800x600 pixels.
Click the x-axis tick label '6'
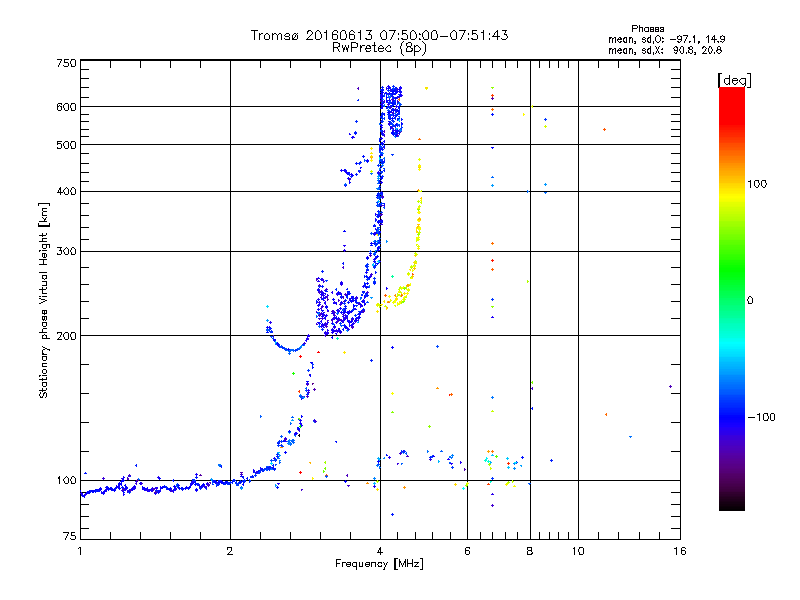467,551
